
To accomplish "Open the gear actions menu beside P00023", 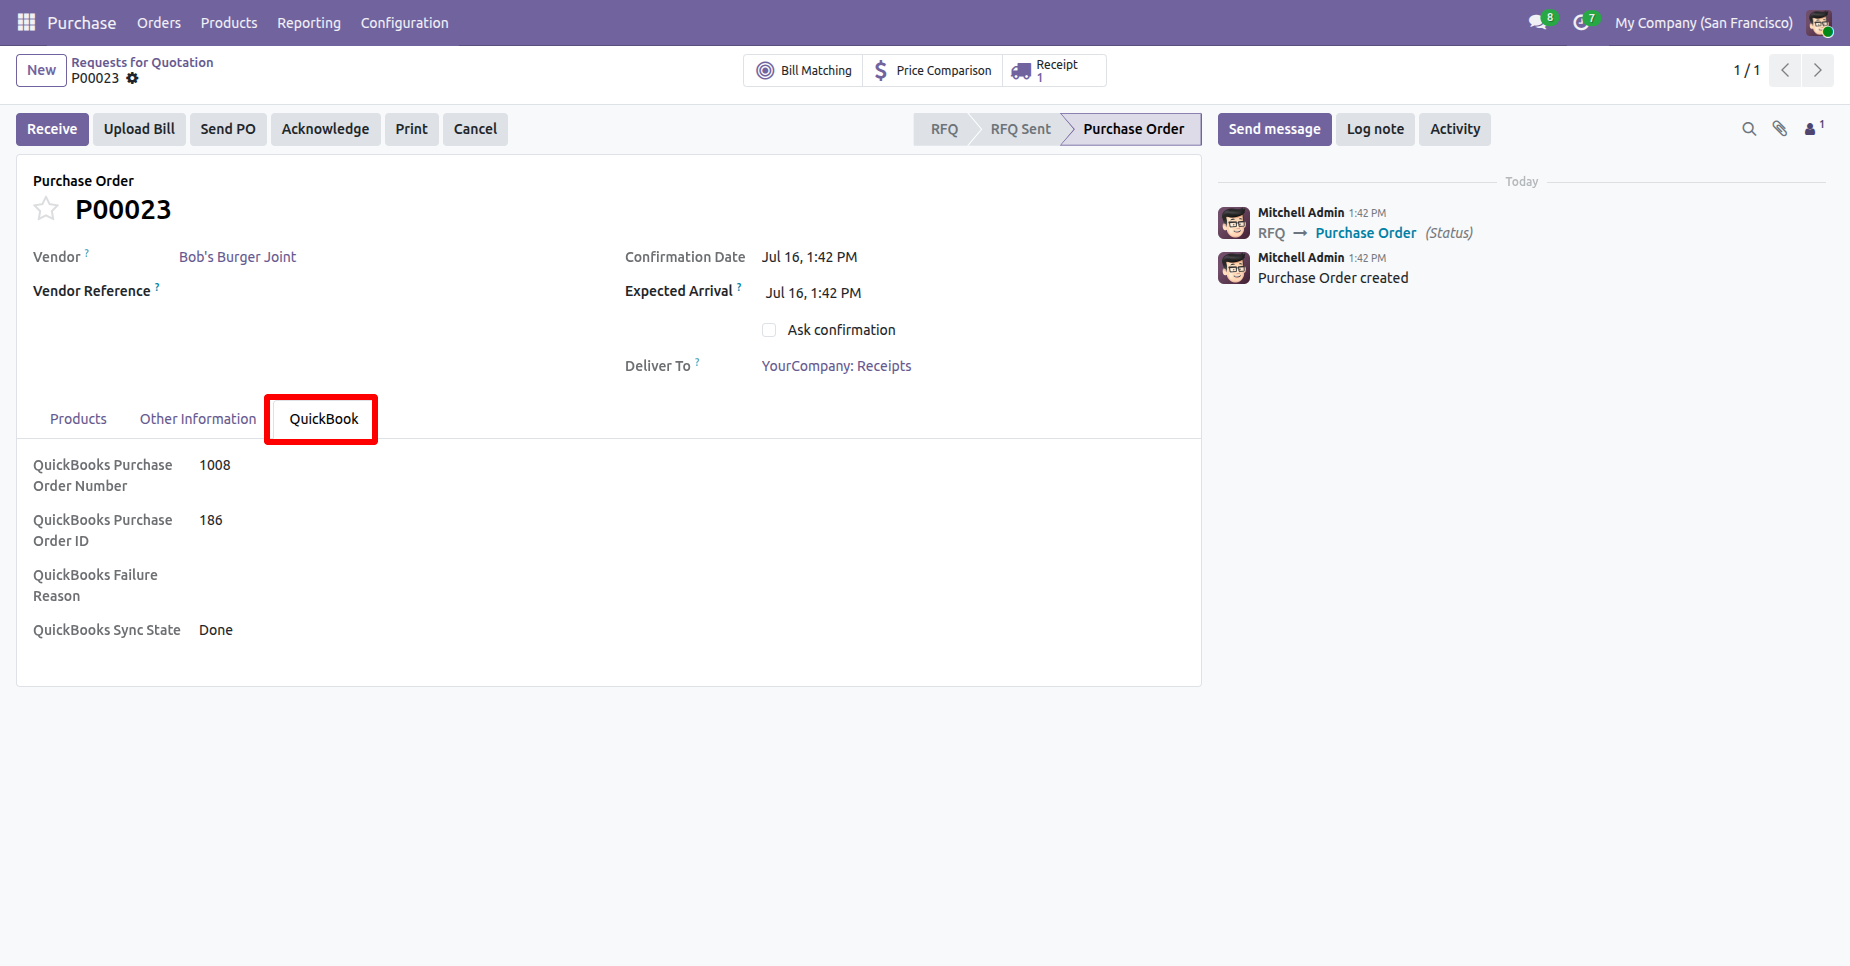I will pyautogui.click(x=132, y=78).
